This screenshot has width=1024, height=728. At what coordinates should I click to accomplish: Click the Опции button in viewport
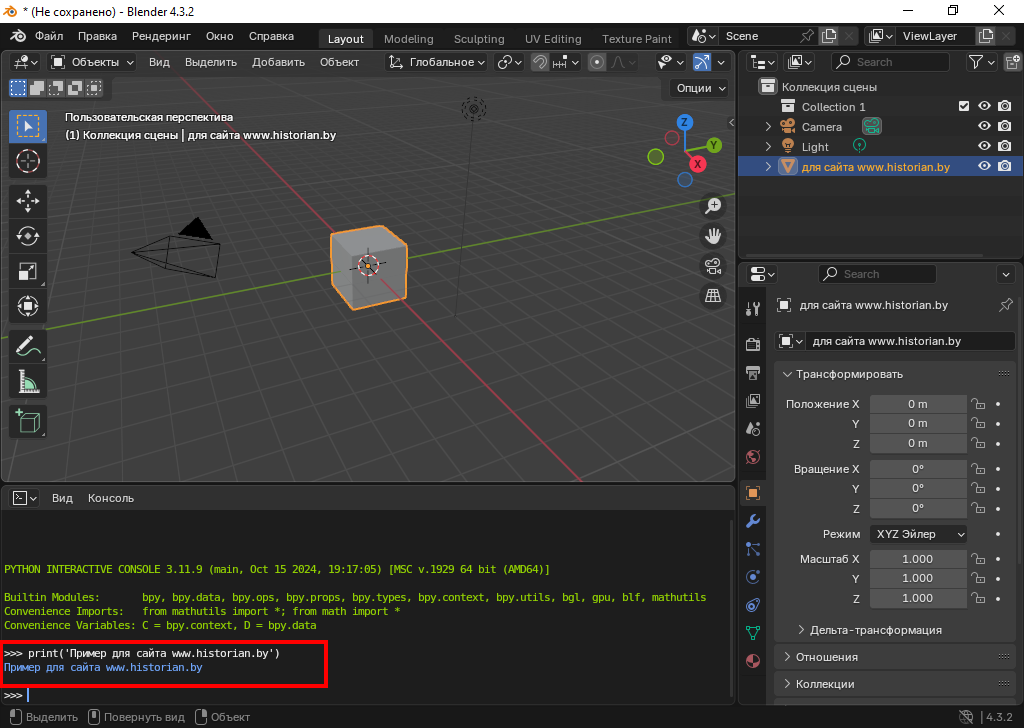tap(700, 88)
